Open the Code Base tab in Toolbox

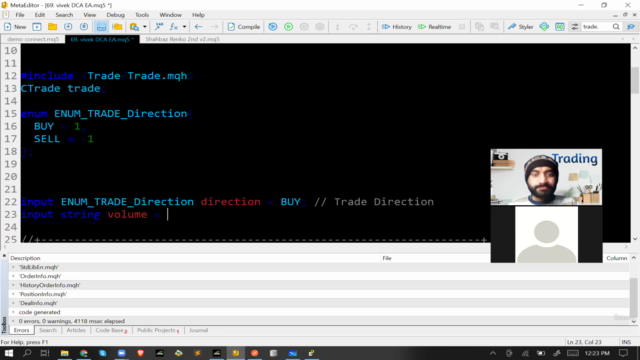[111, 330]
